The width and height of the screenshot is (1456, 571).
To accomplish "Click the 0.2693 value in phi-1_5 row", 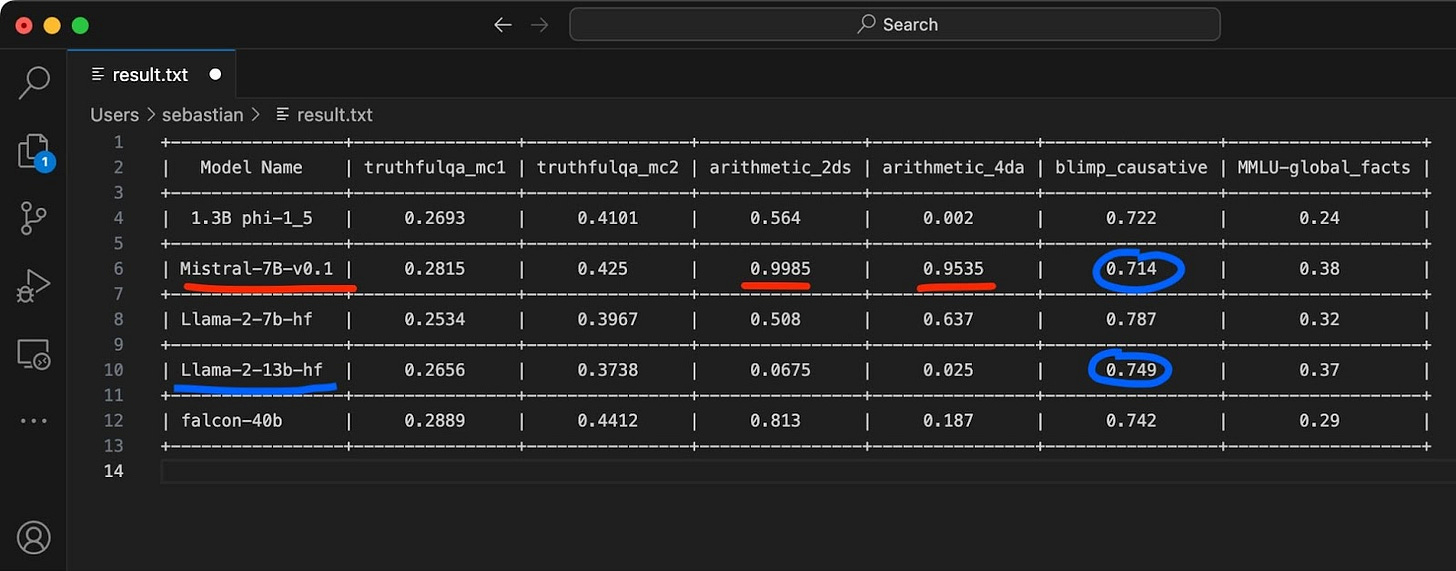I will [434, 218].
